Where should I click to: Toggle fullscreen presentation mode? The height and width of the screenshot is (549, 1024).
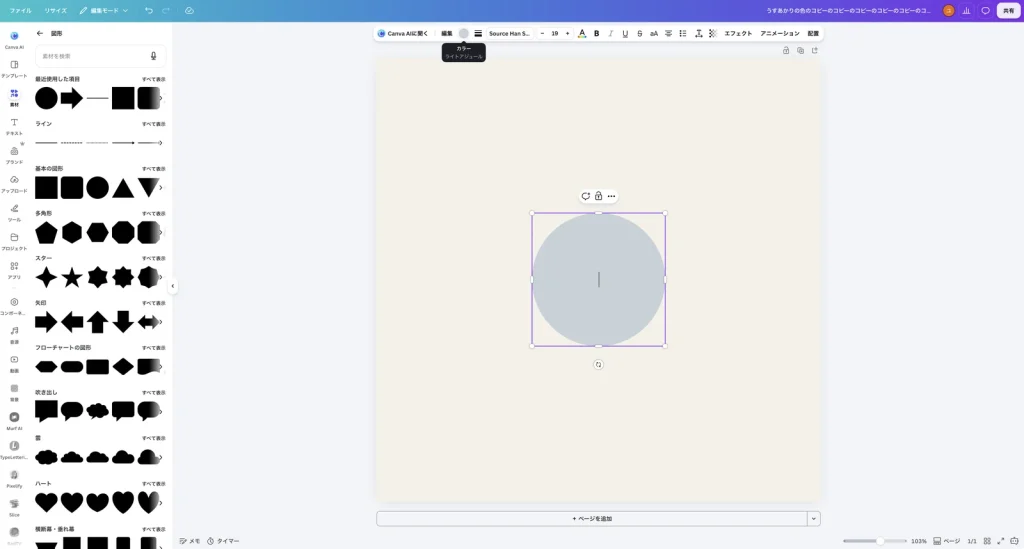[x=1000, y=541]
